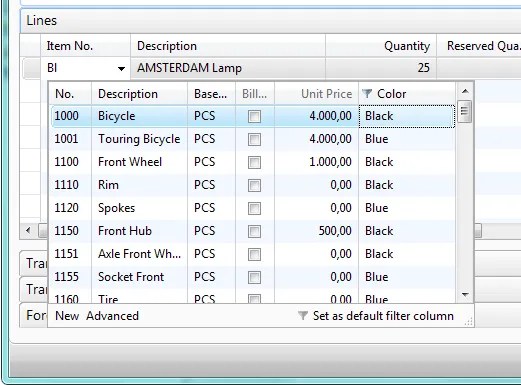Select the Touring Bicycle row
Screen dimensions: 521x385
253,139
